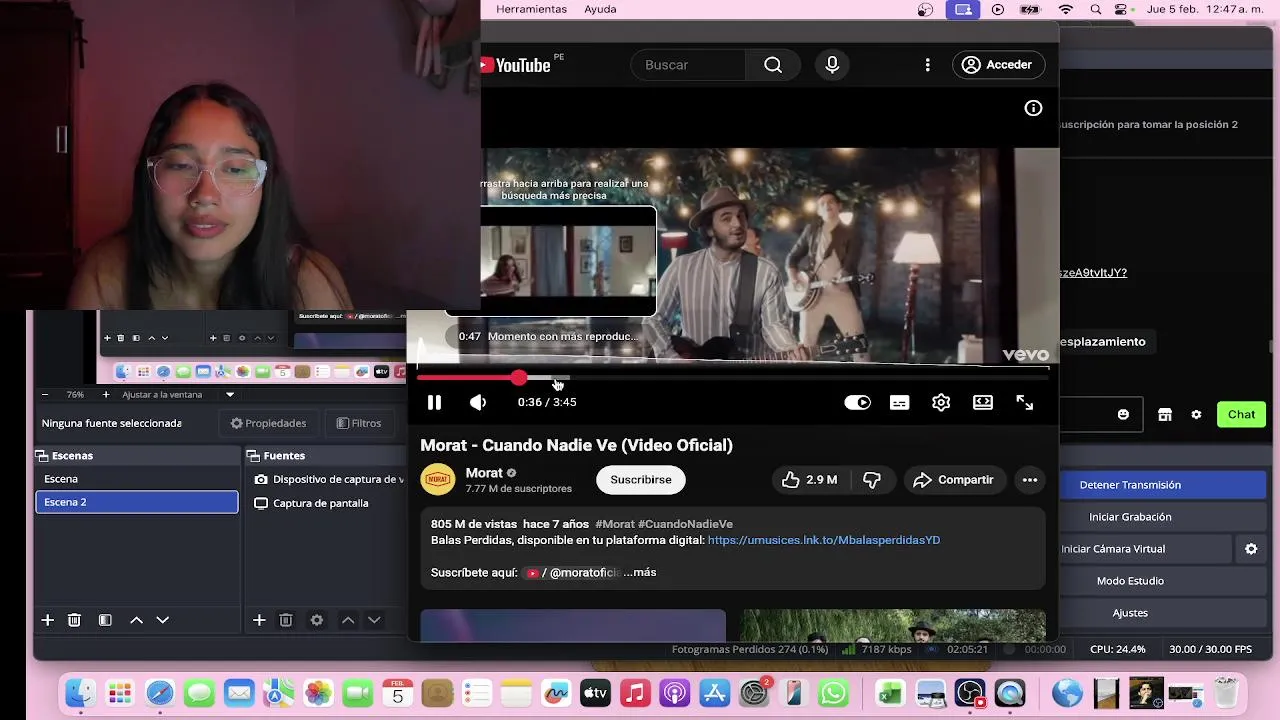This screenshot has width=1280, height=720.
Task: Like the video with 2.9 M
Action: click(810, 480)
